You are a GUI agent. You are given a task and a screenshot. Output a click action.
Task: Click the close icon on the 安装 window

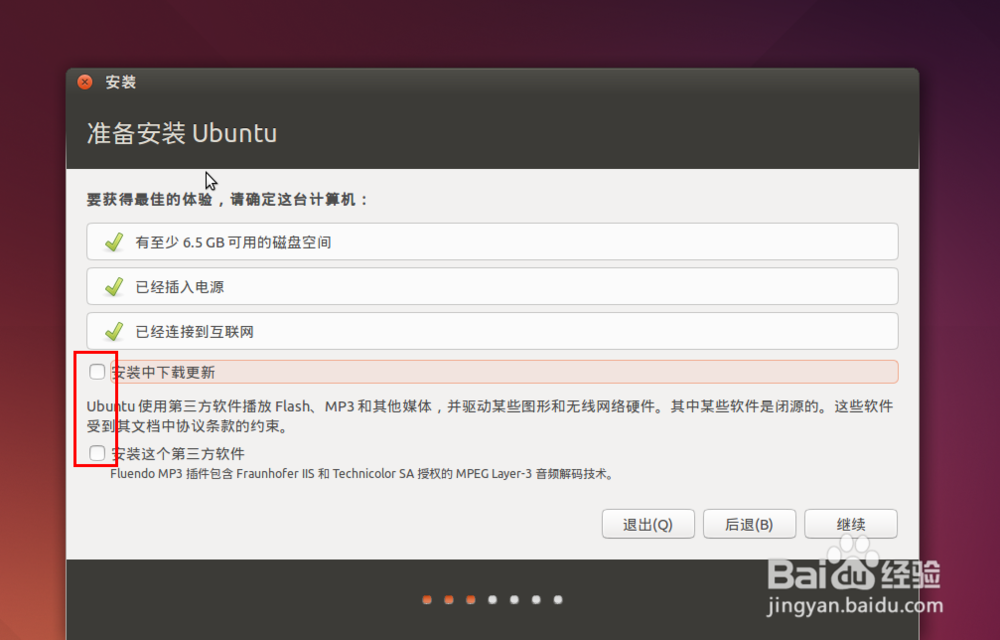pyautogui.click(x=84, y=82)
